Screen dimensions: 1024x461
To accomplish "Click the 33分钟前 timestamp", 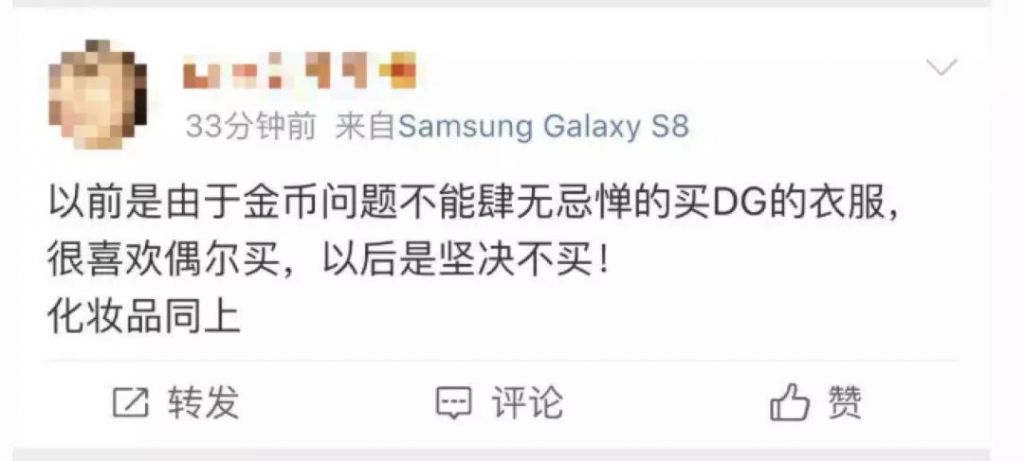I will 251,127.
